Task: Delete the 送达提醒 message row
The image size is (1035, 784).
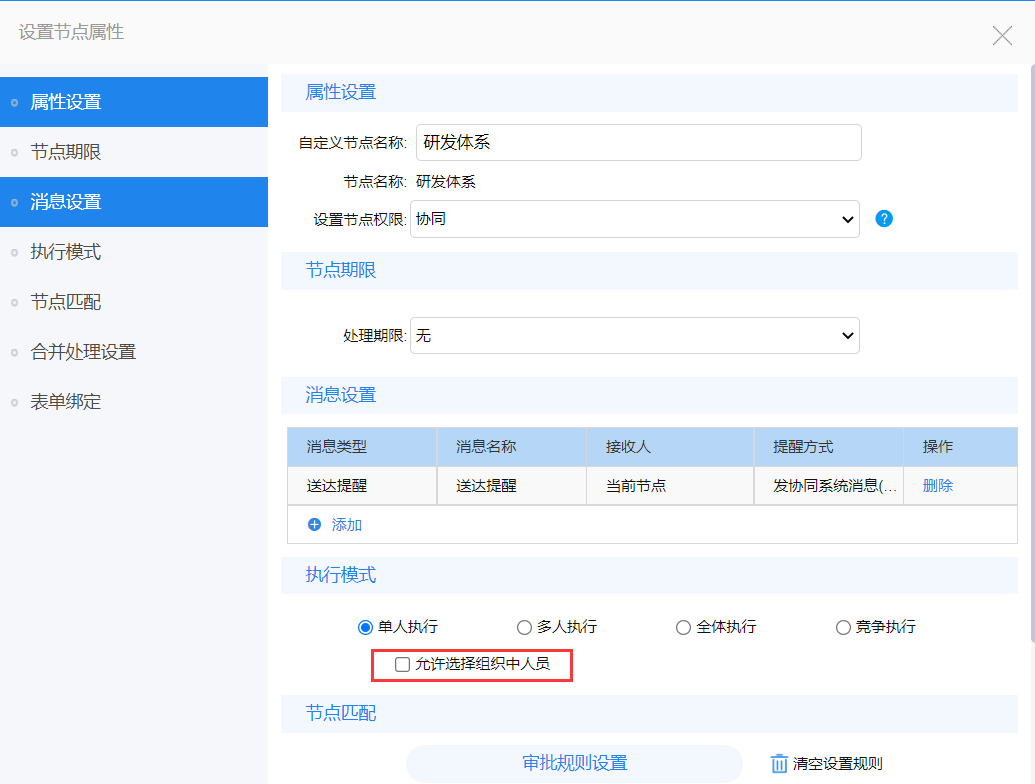Action: tap(937, 486)
